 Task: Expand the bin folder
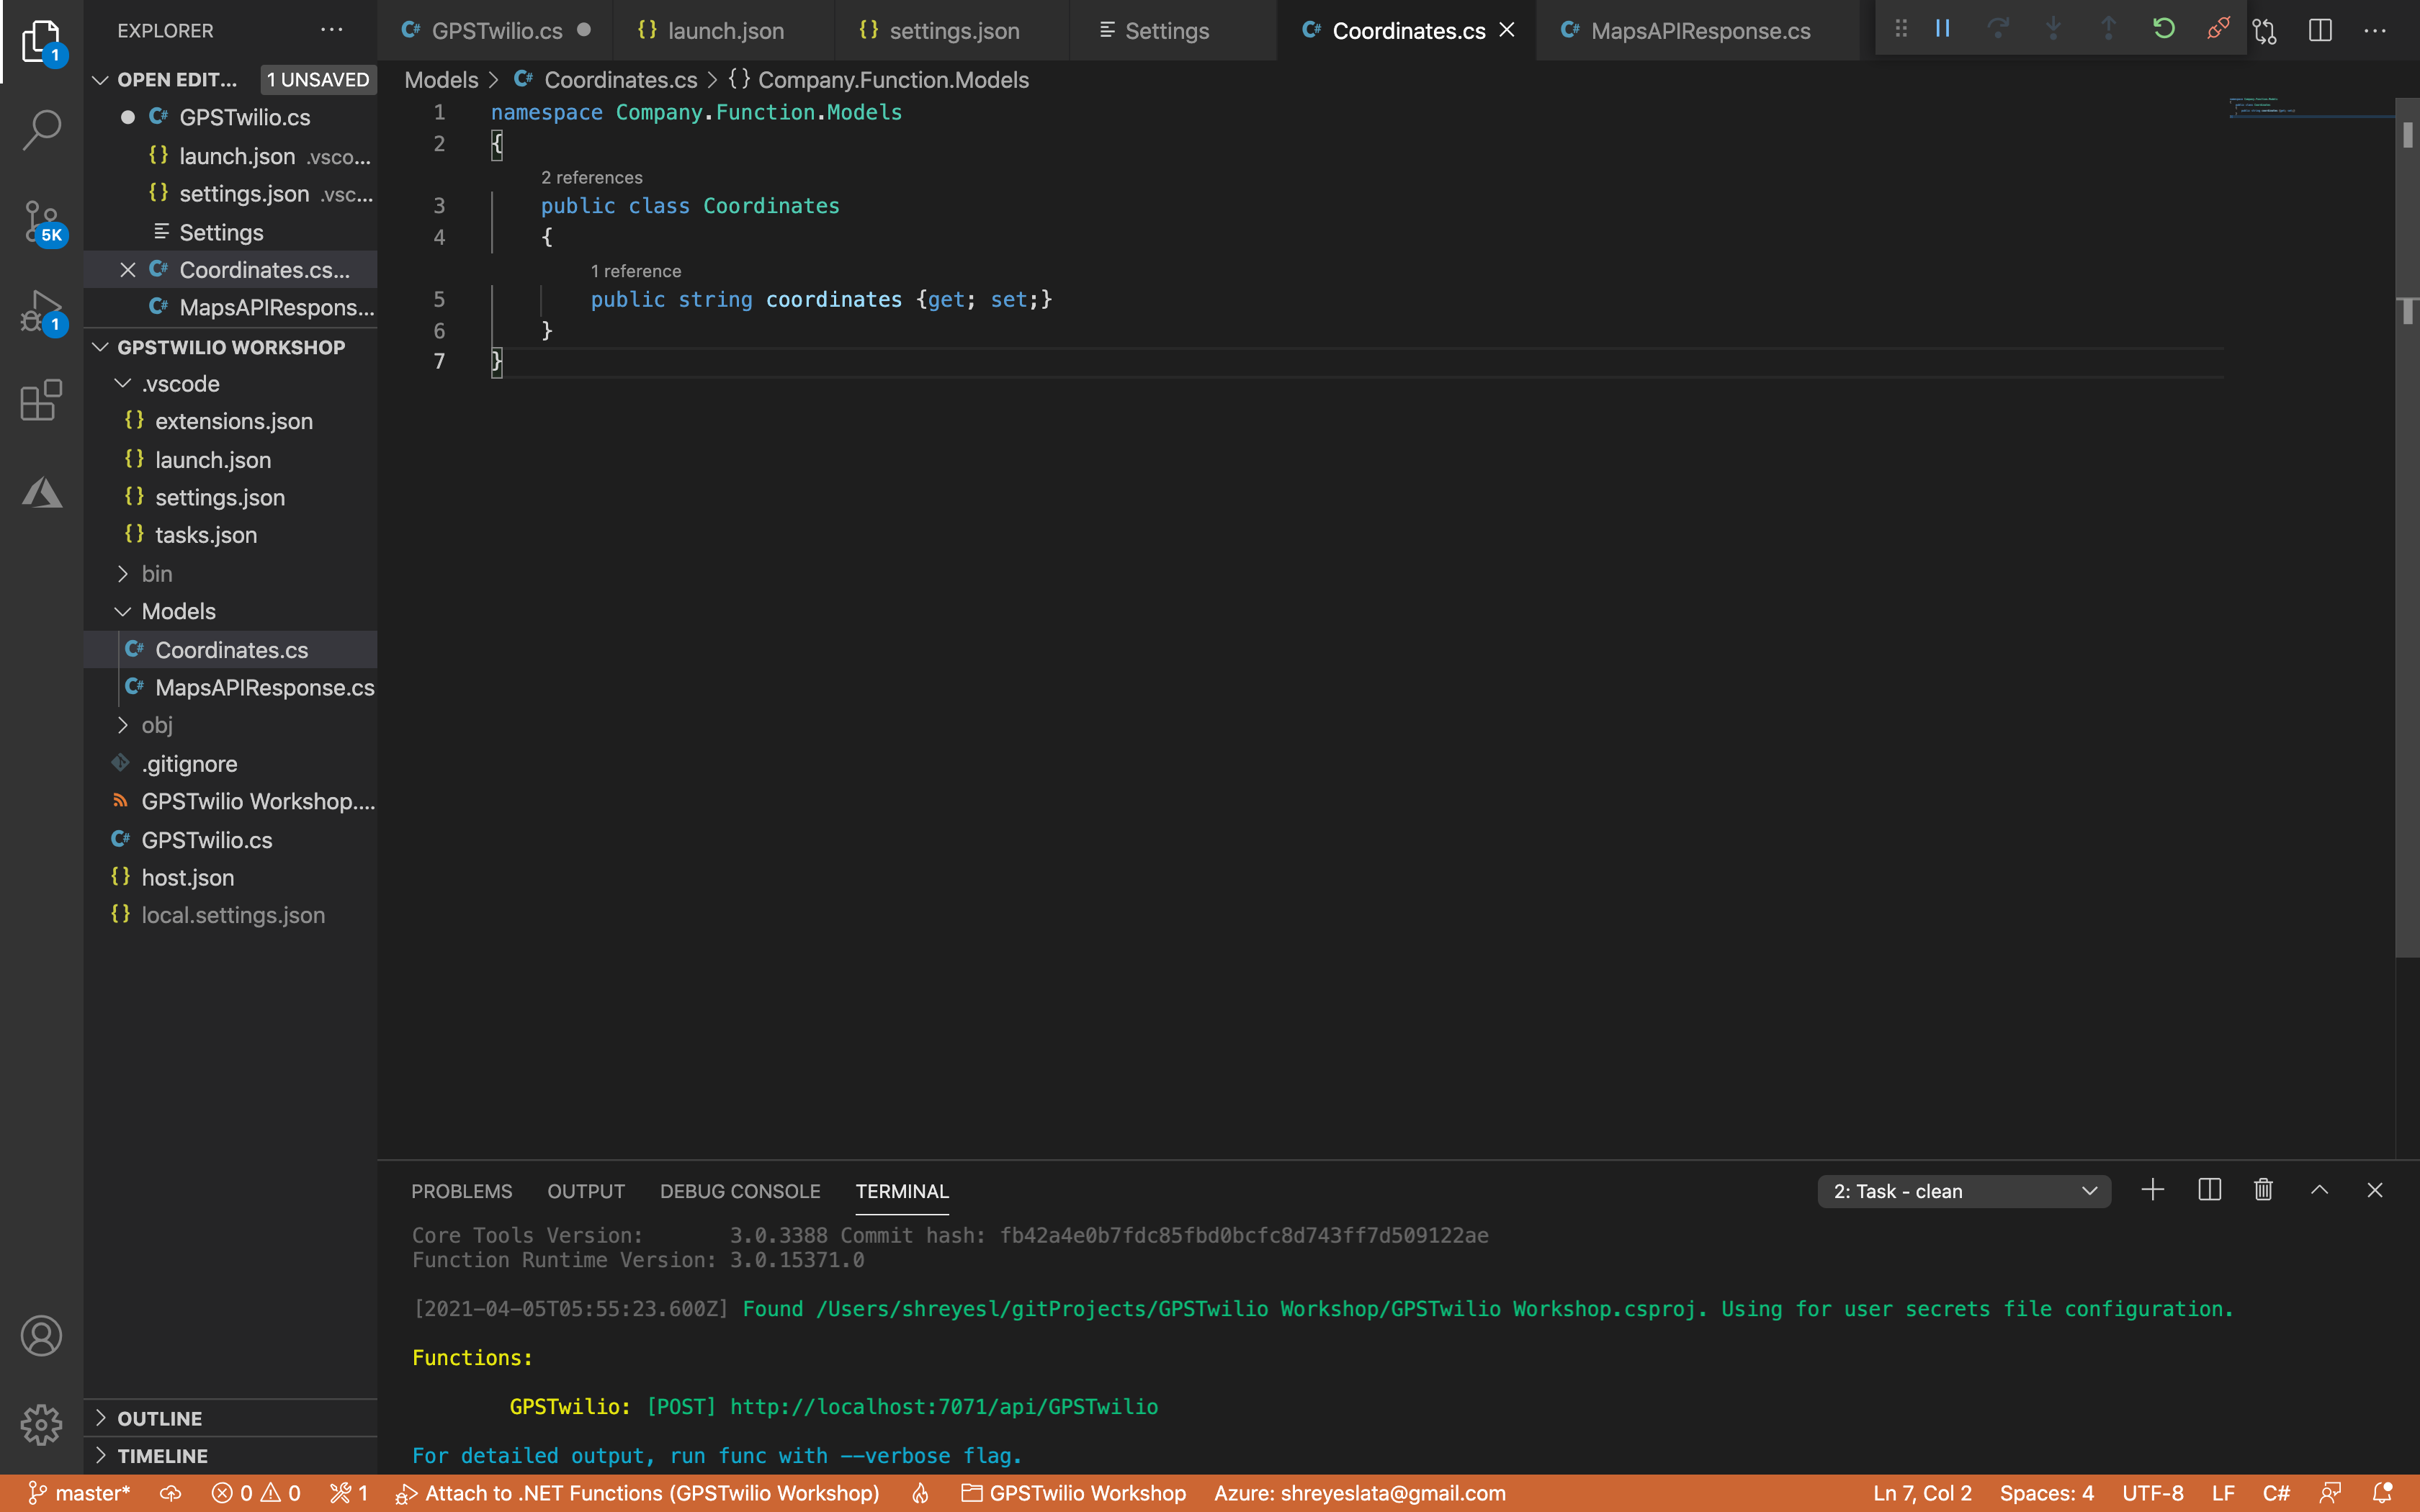point(157,574)
